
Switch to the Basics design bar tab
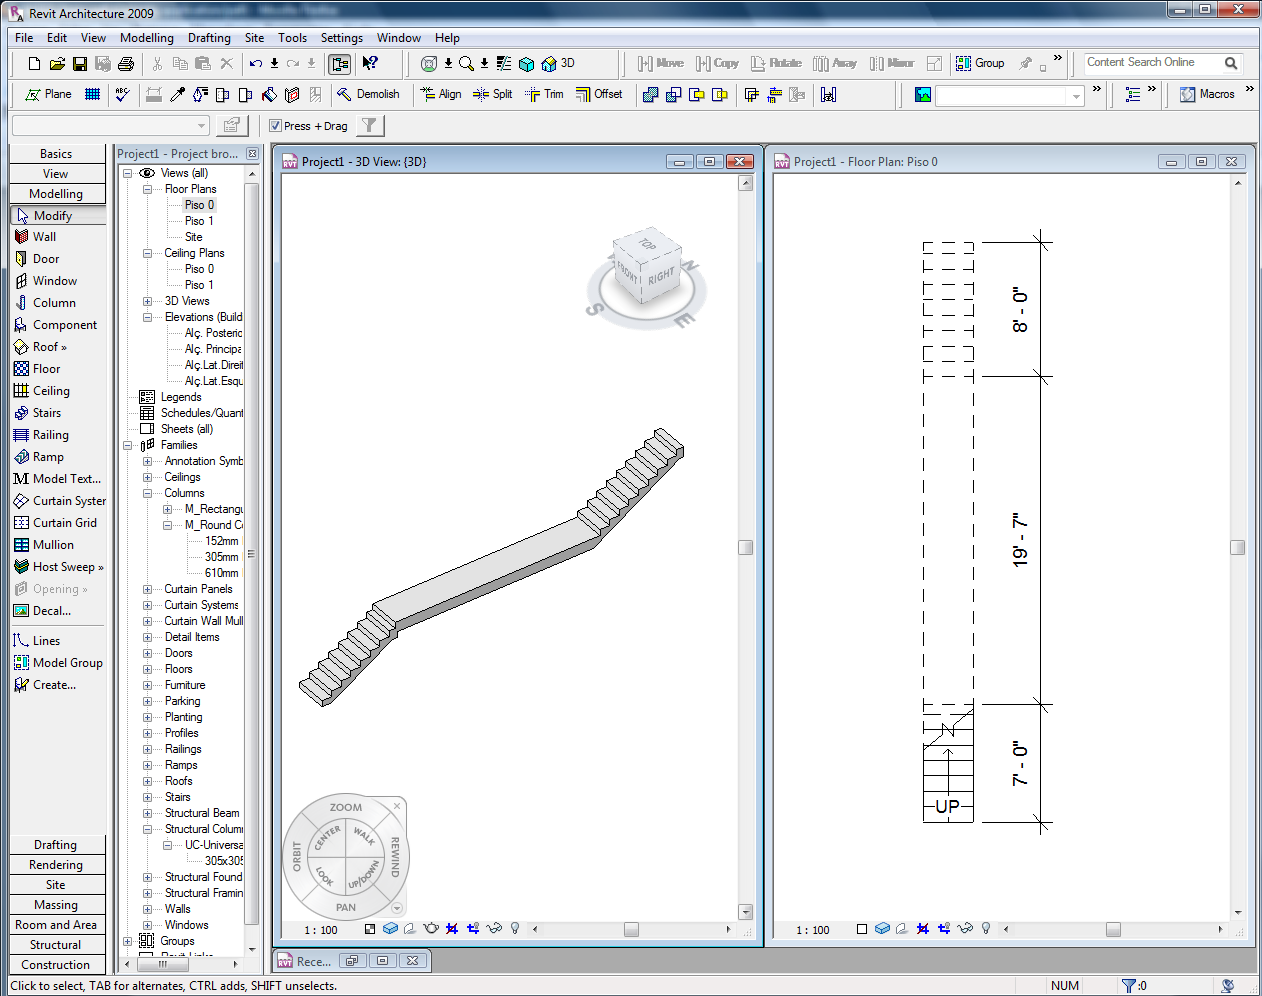[57, 154]
